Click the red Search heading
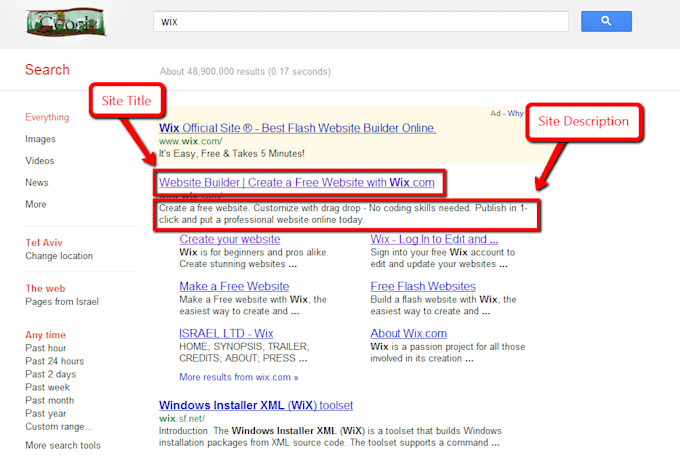Screen dimensions: 680x461 coord(47,70)
